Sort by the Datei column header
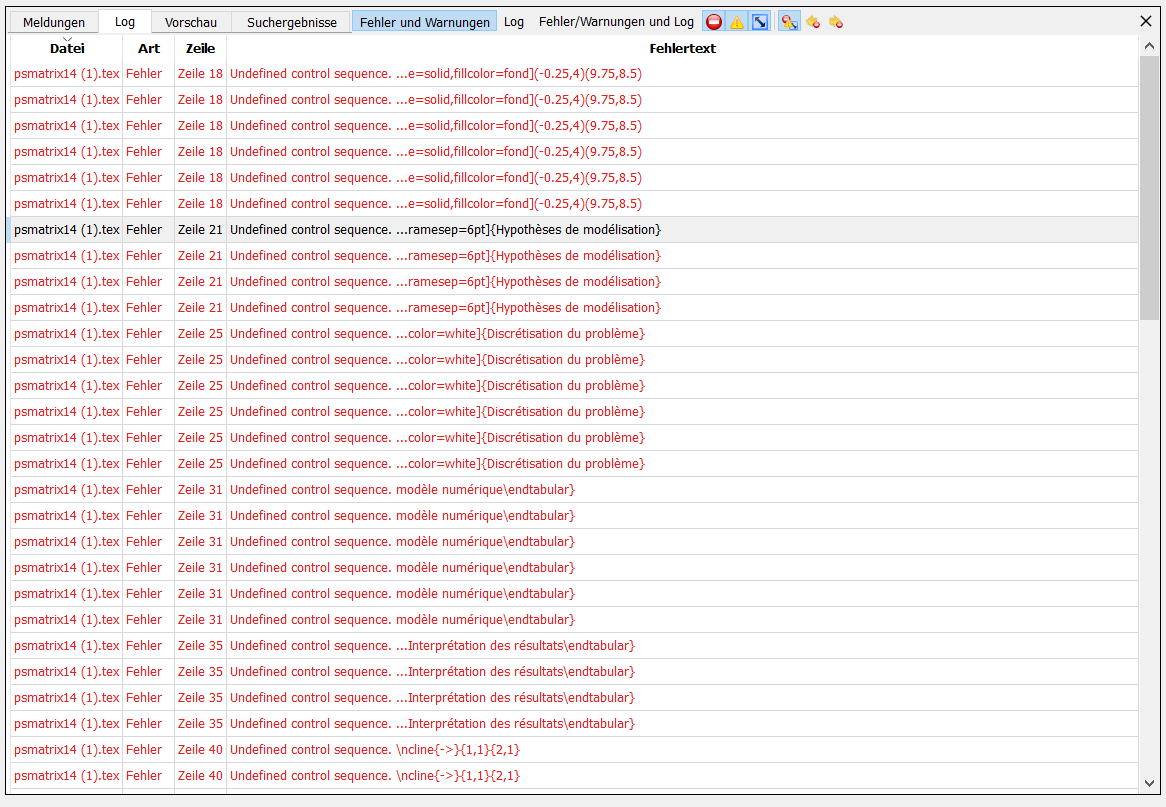This screenshot has height=807, width=1166. pos(67,48)
